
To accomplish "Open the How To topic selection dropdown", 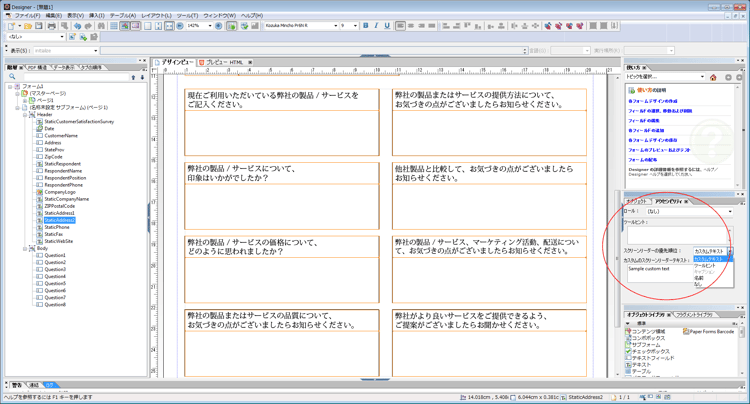I will (x=702, y=77).
